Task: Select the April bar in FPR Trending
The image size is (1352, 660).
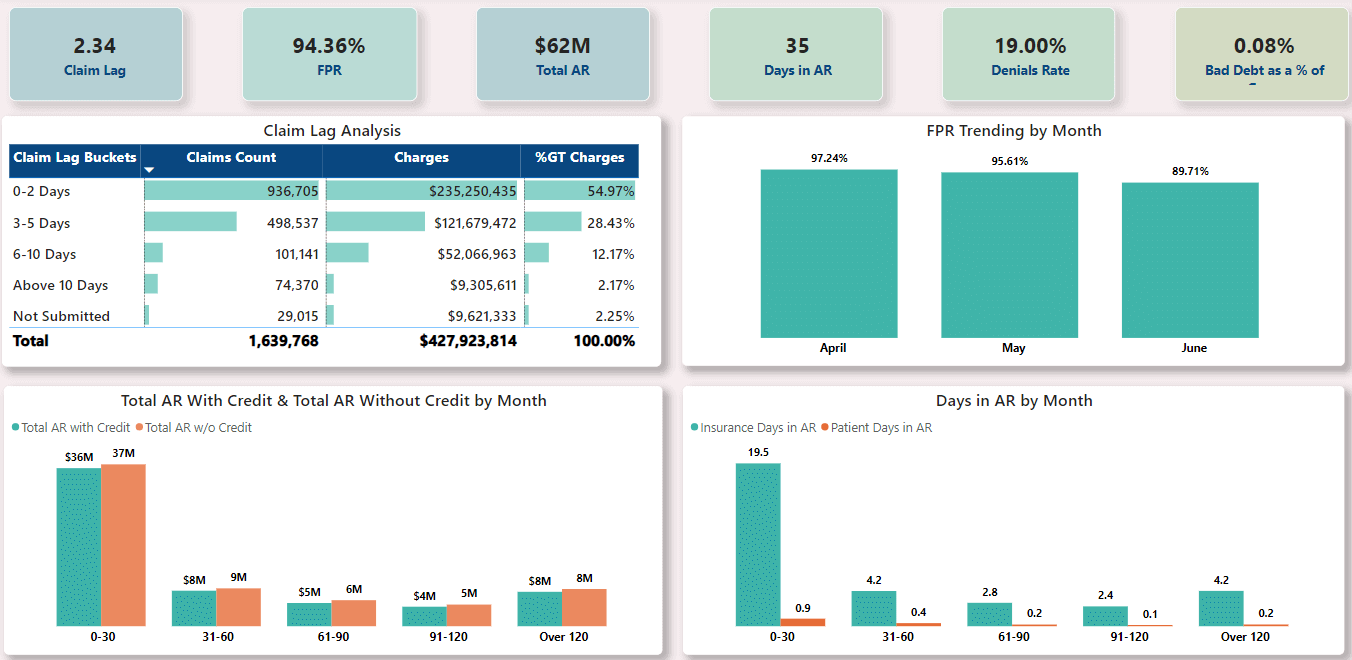Action: [828, 254]
